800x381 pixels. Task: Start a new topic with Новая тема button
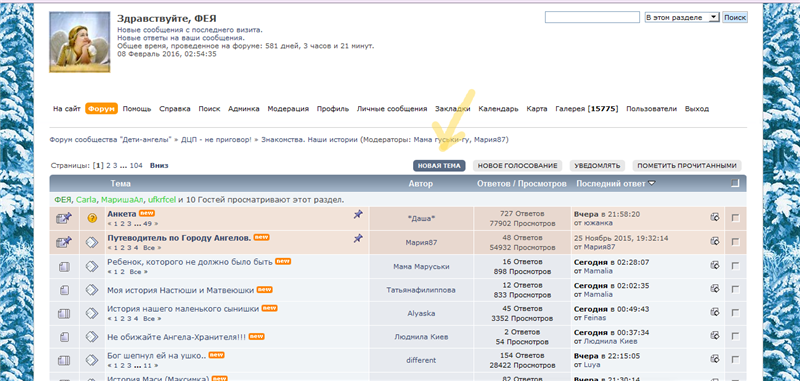tap(439, 166)
